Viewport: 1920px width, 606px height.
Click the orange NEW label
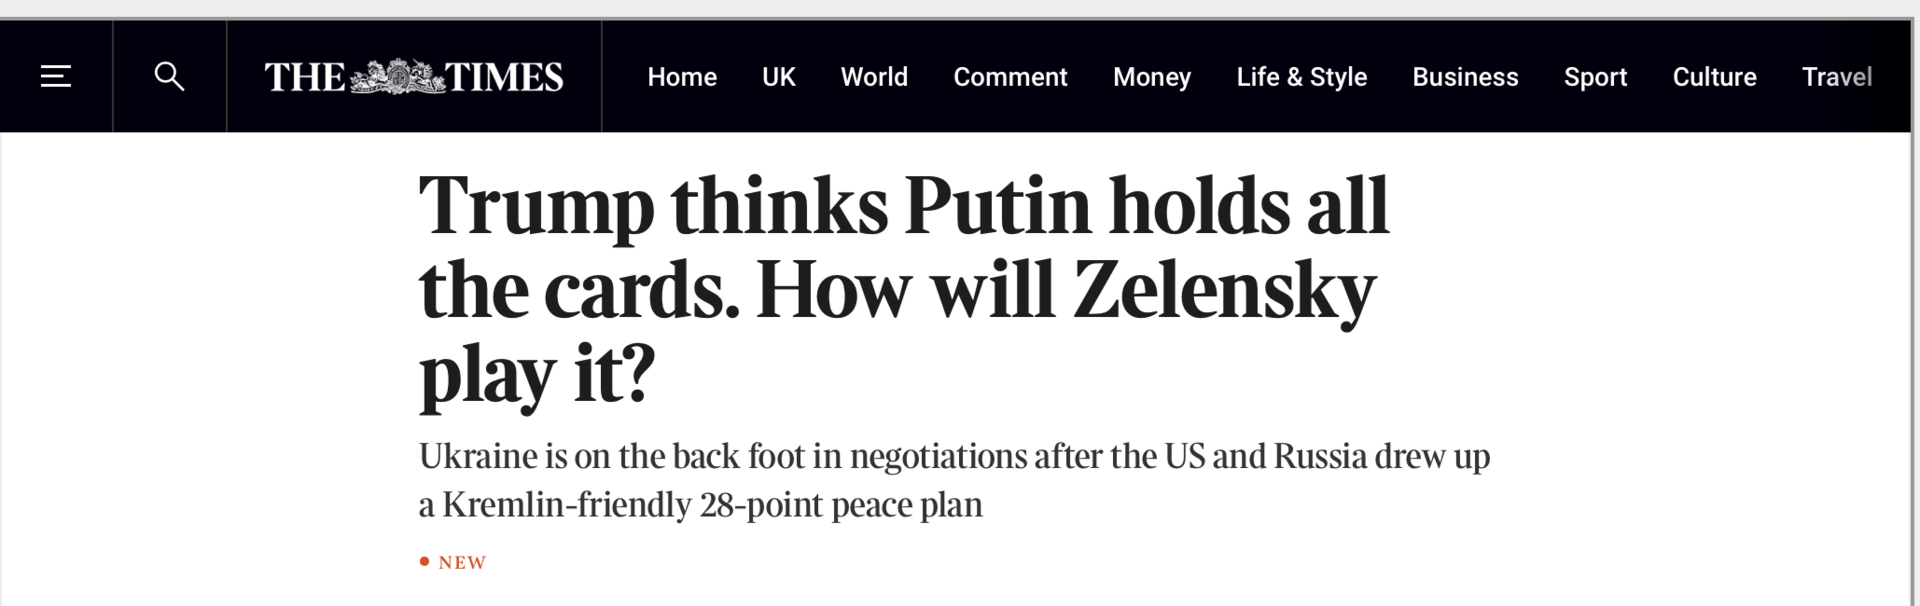point(462,563)
